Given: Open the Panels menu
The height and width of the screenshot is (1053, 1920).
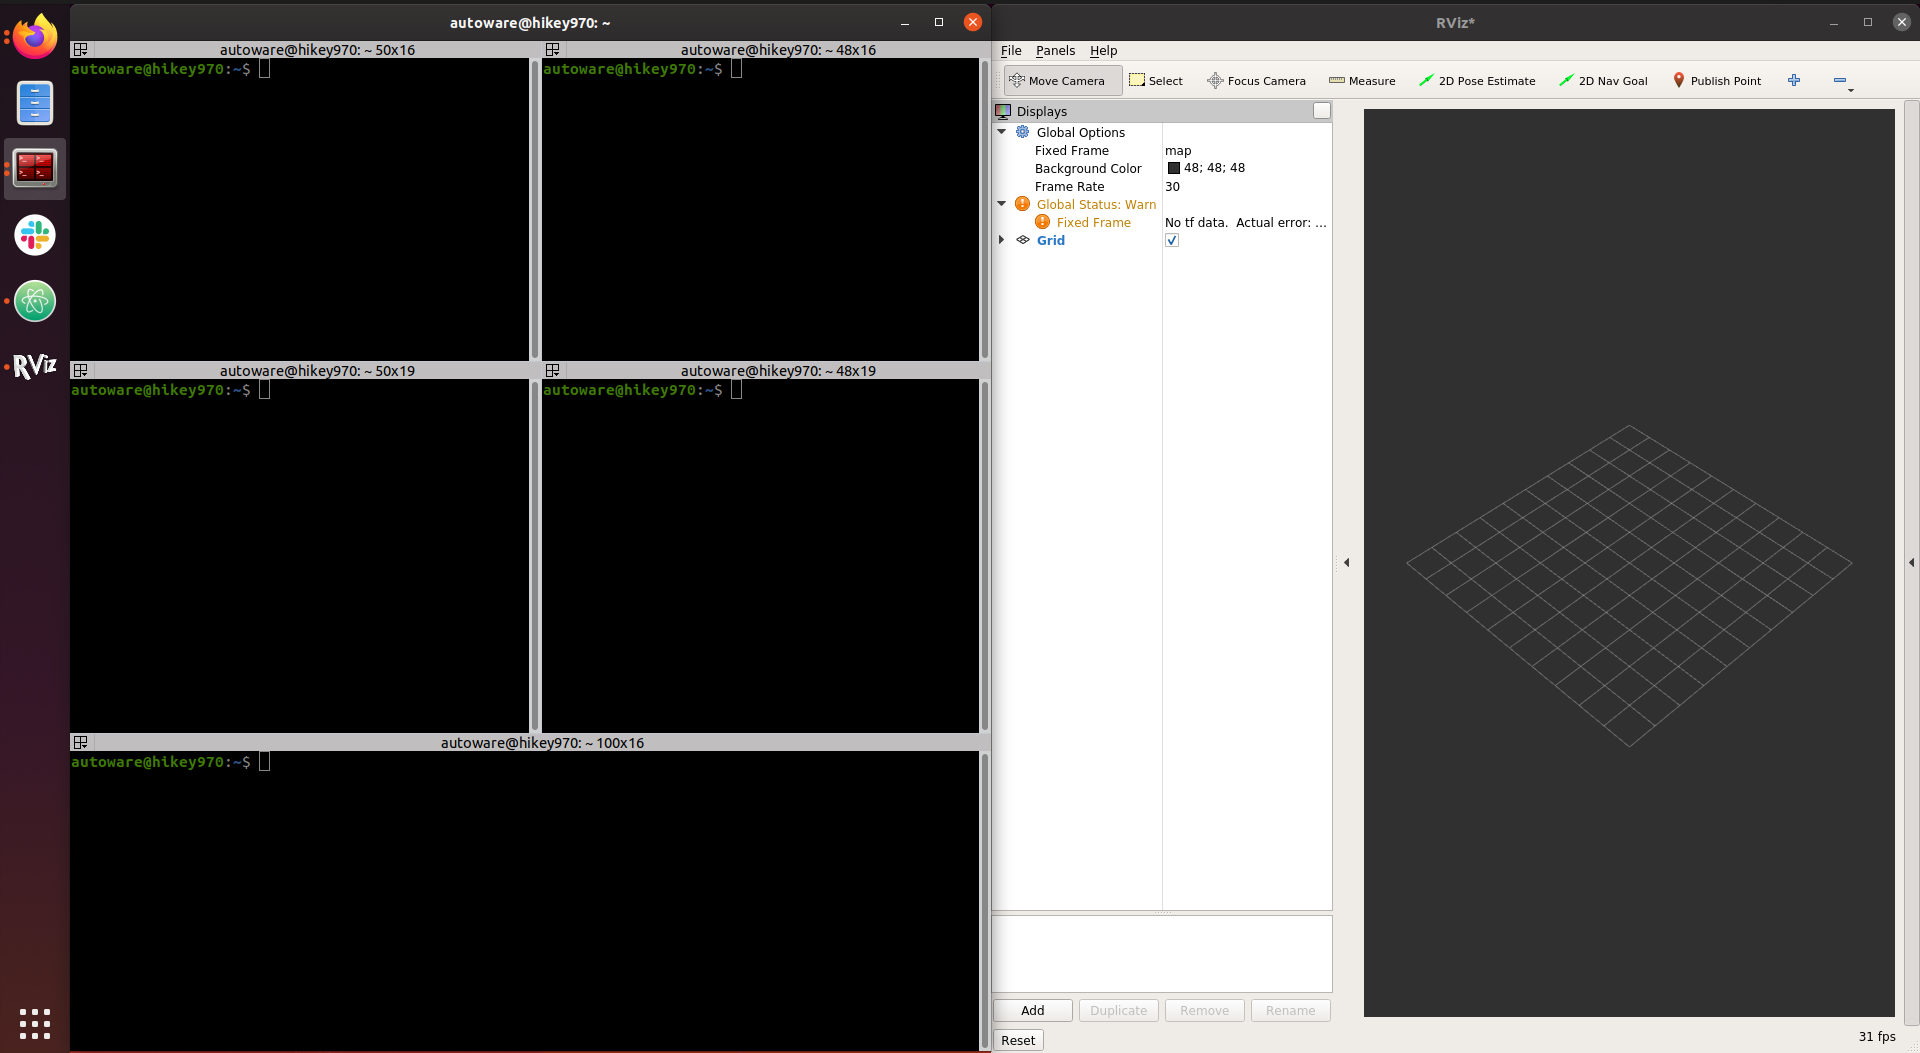Looking at the screenshot, I should [1055, 51].
